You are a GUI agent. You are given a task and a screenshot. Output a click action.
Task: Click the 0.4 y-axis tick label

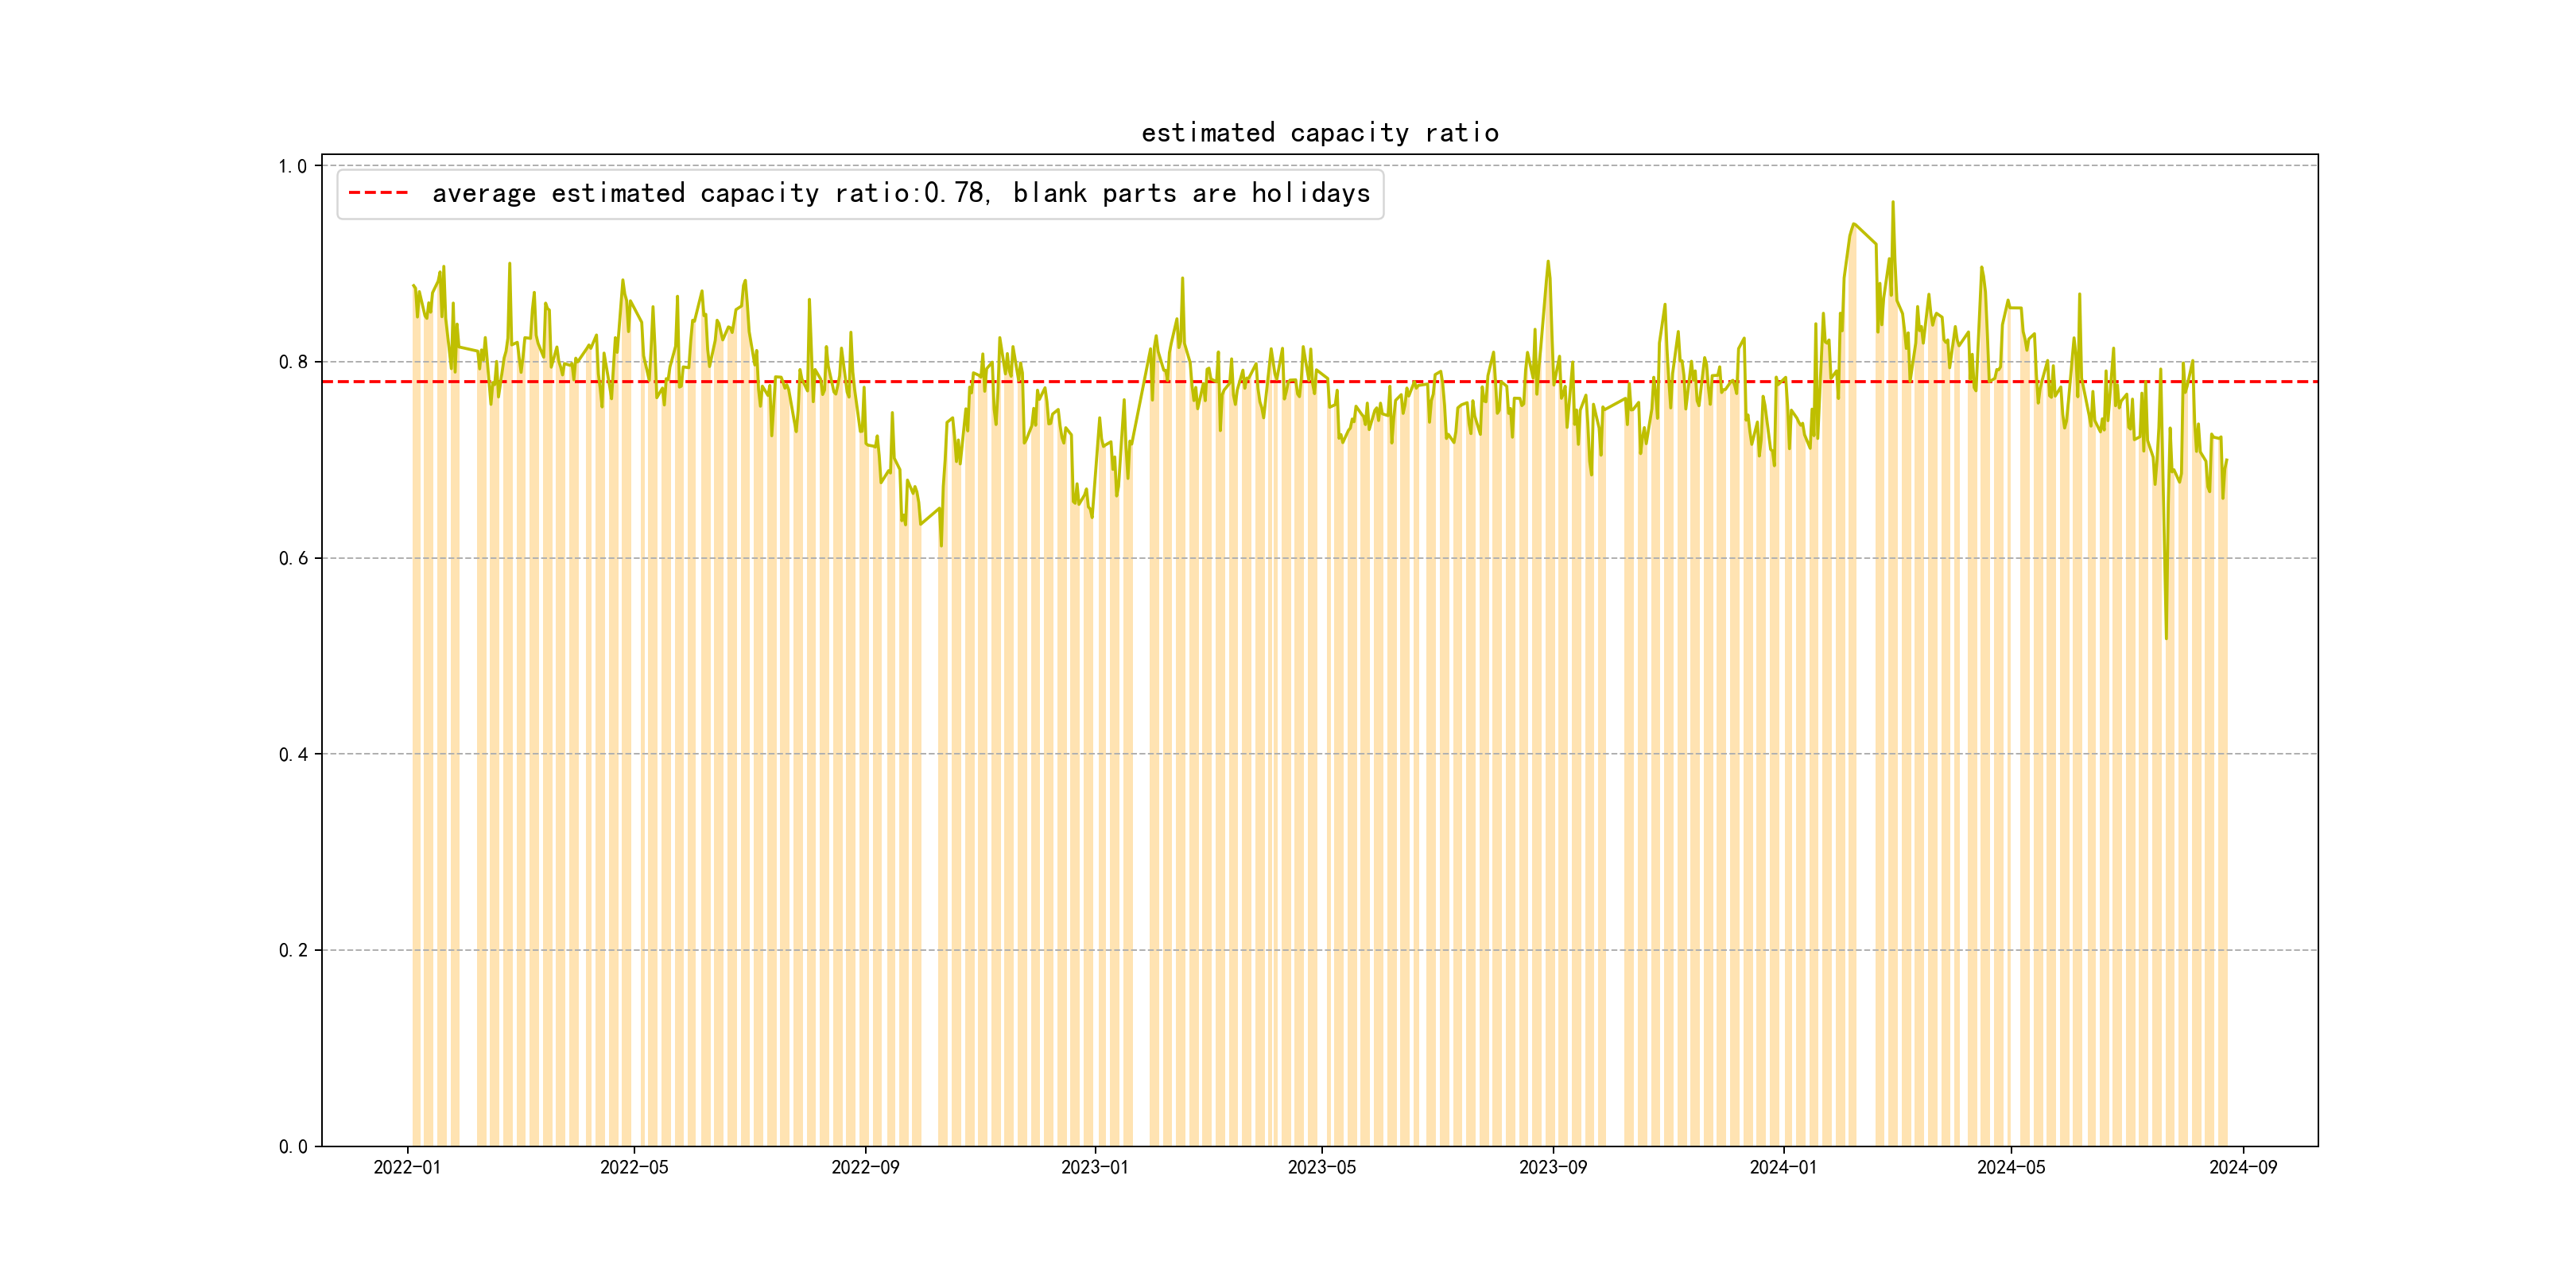(x=293, y=754)
